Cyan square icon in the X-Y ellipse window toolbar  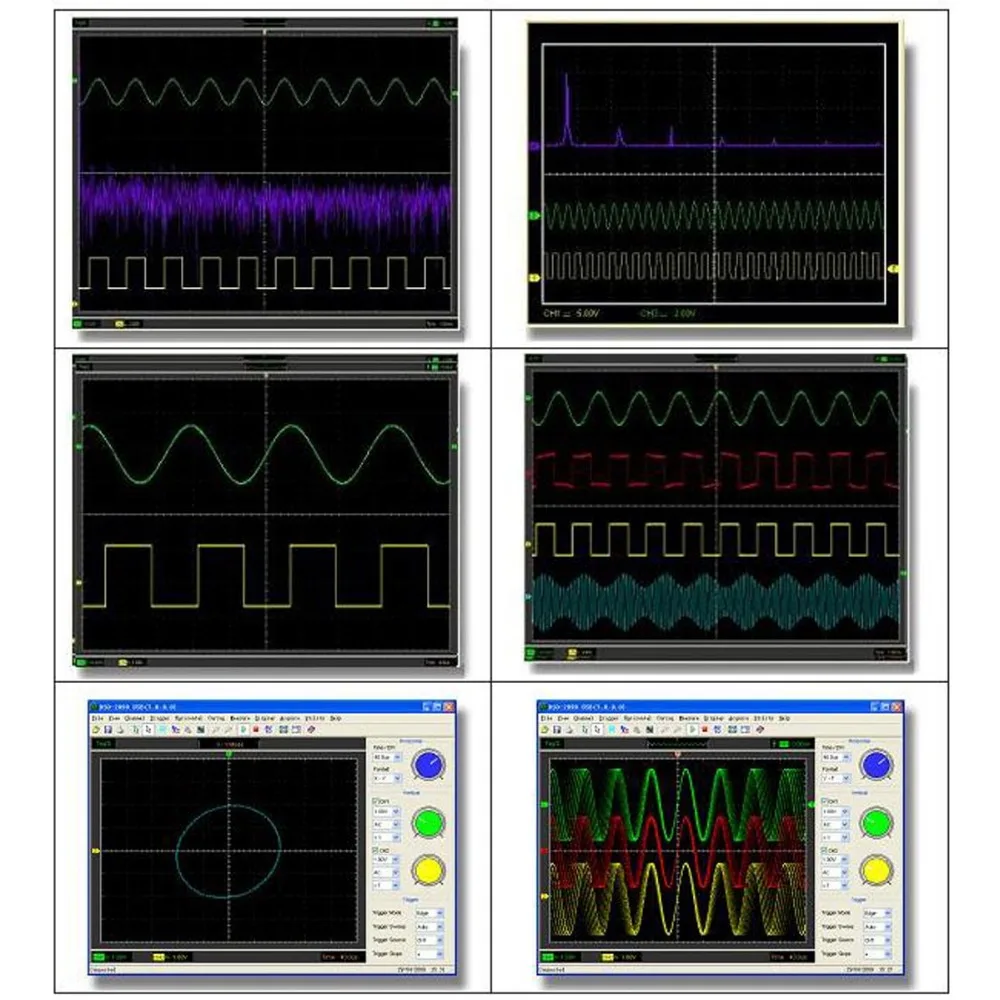click(162, 730)
